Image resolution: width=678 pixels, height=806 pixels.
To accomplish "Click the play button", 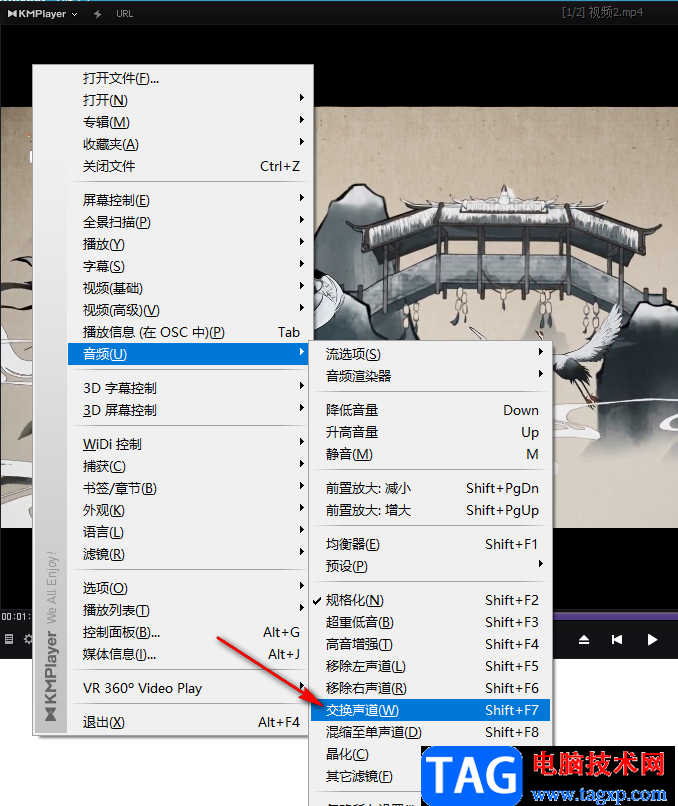I will click(x=652, y=639).
